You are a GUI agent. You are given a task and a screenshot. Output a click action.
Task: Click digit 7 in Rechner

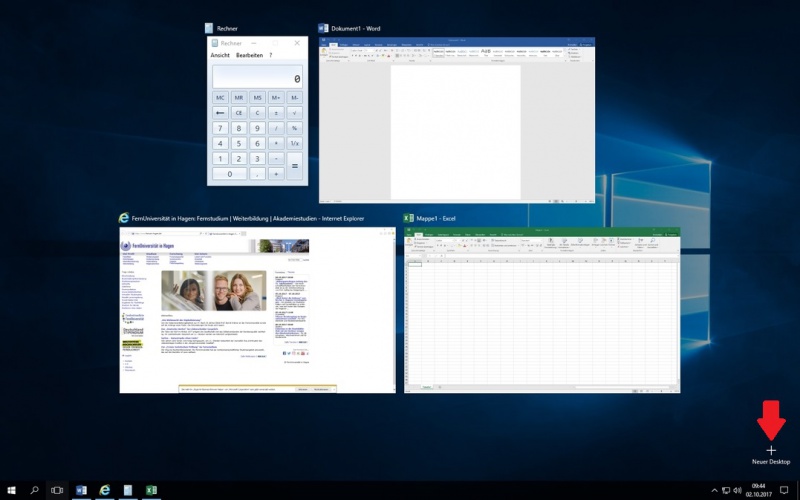(220, 128)
